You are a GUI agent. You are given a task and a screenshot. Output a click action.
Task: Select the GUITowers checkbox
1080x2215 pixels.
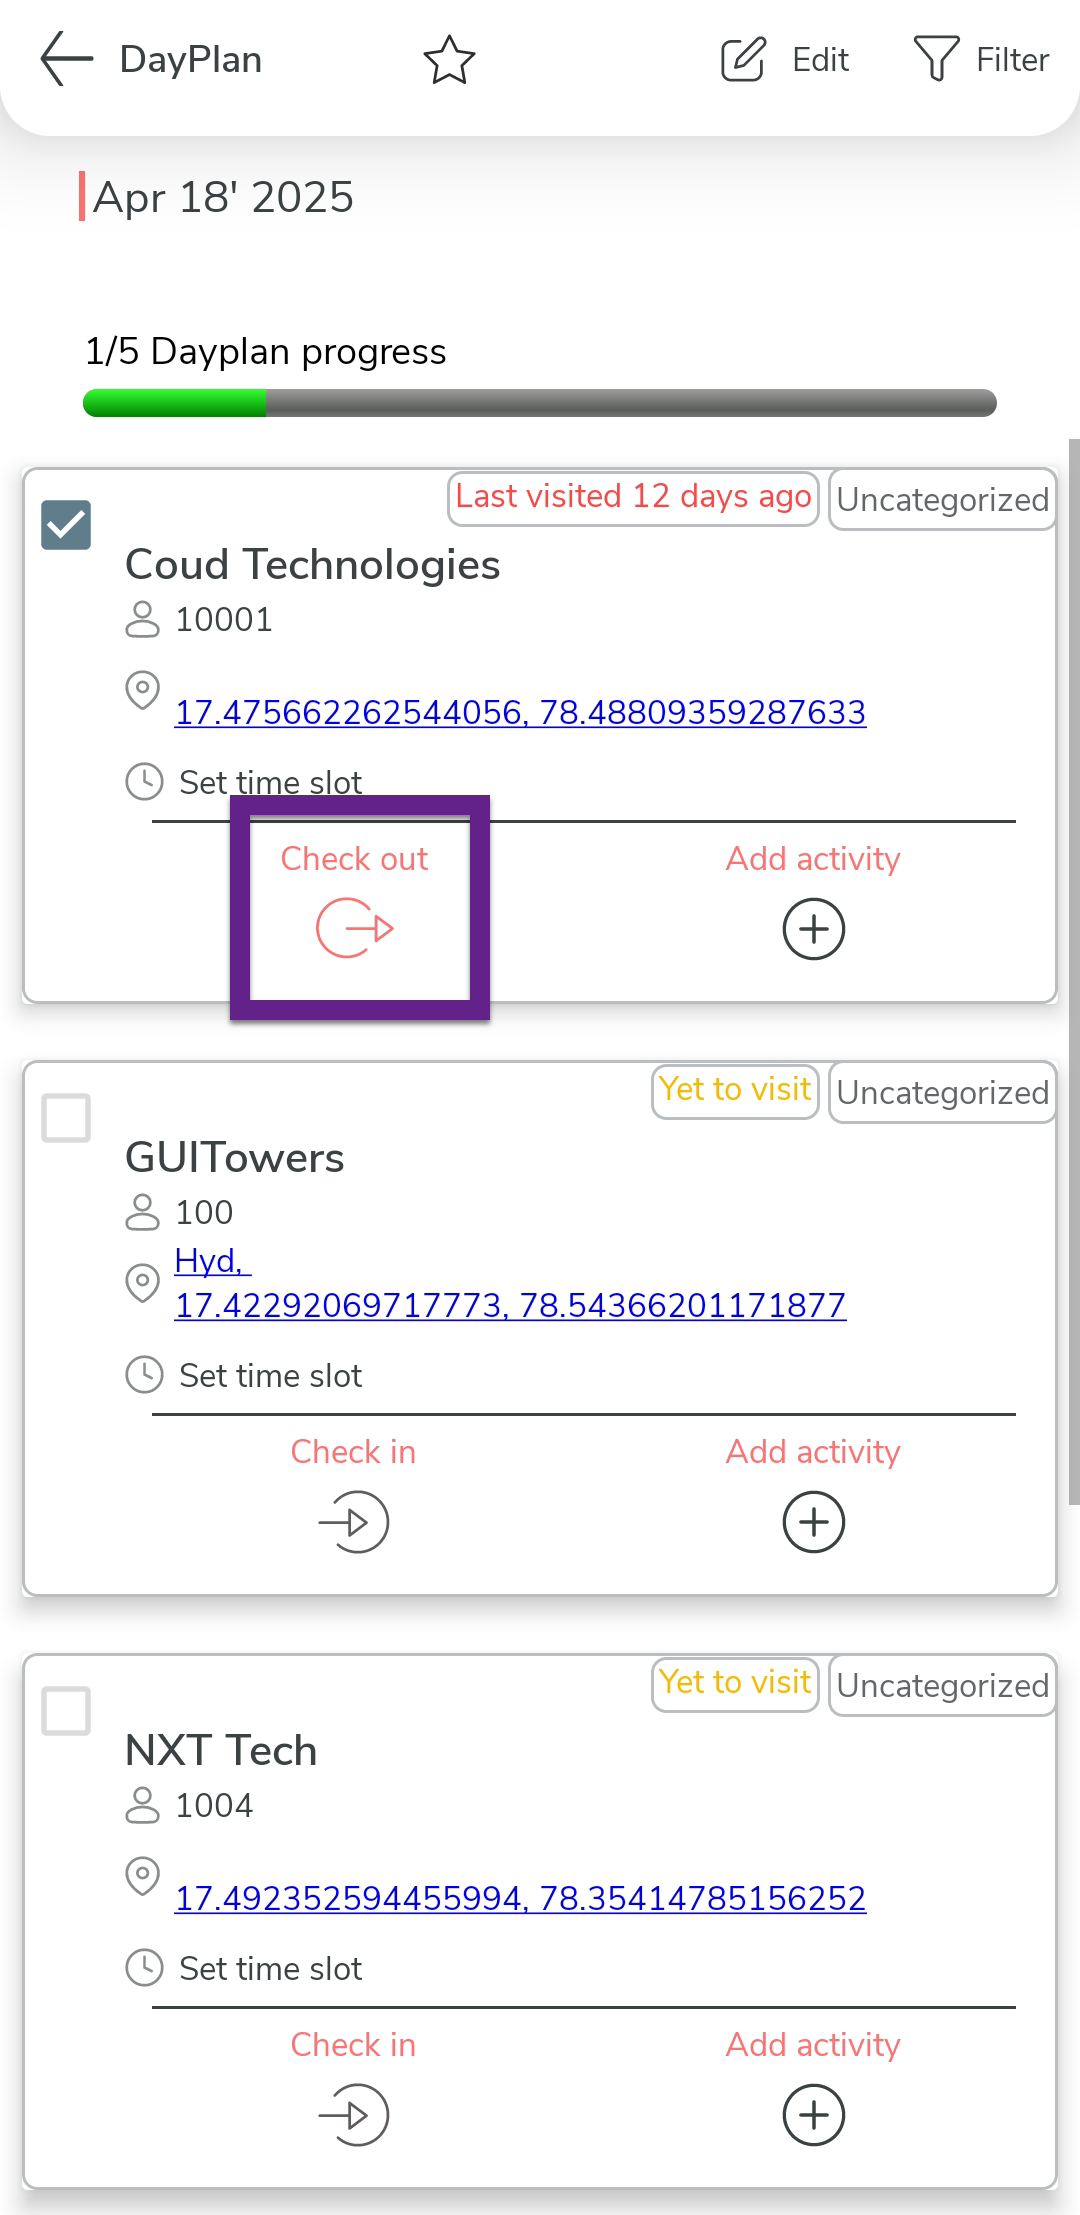tap(66, 1118)
